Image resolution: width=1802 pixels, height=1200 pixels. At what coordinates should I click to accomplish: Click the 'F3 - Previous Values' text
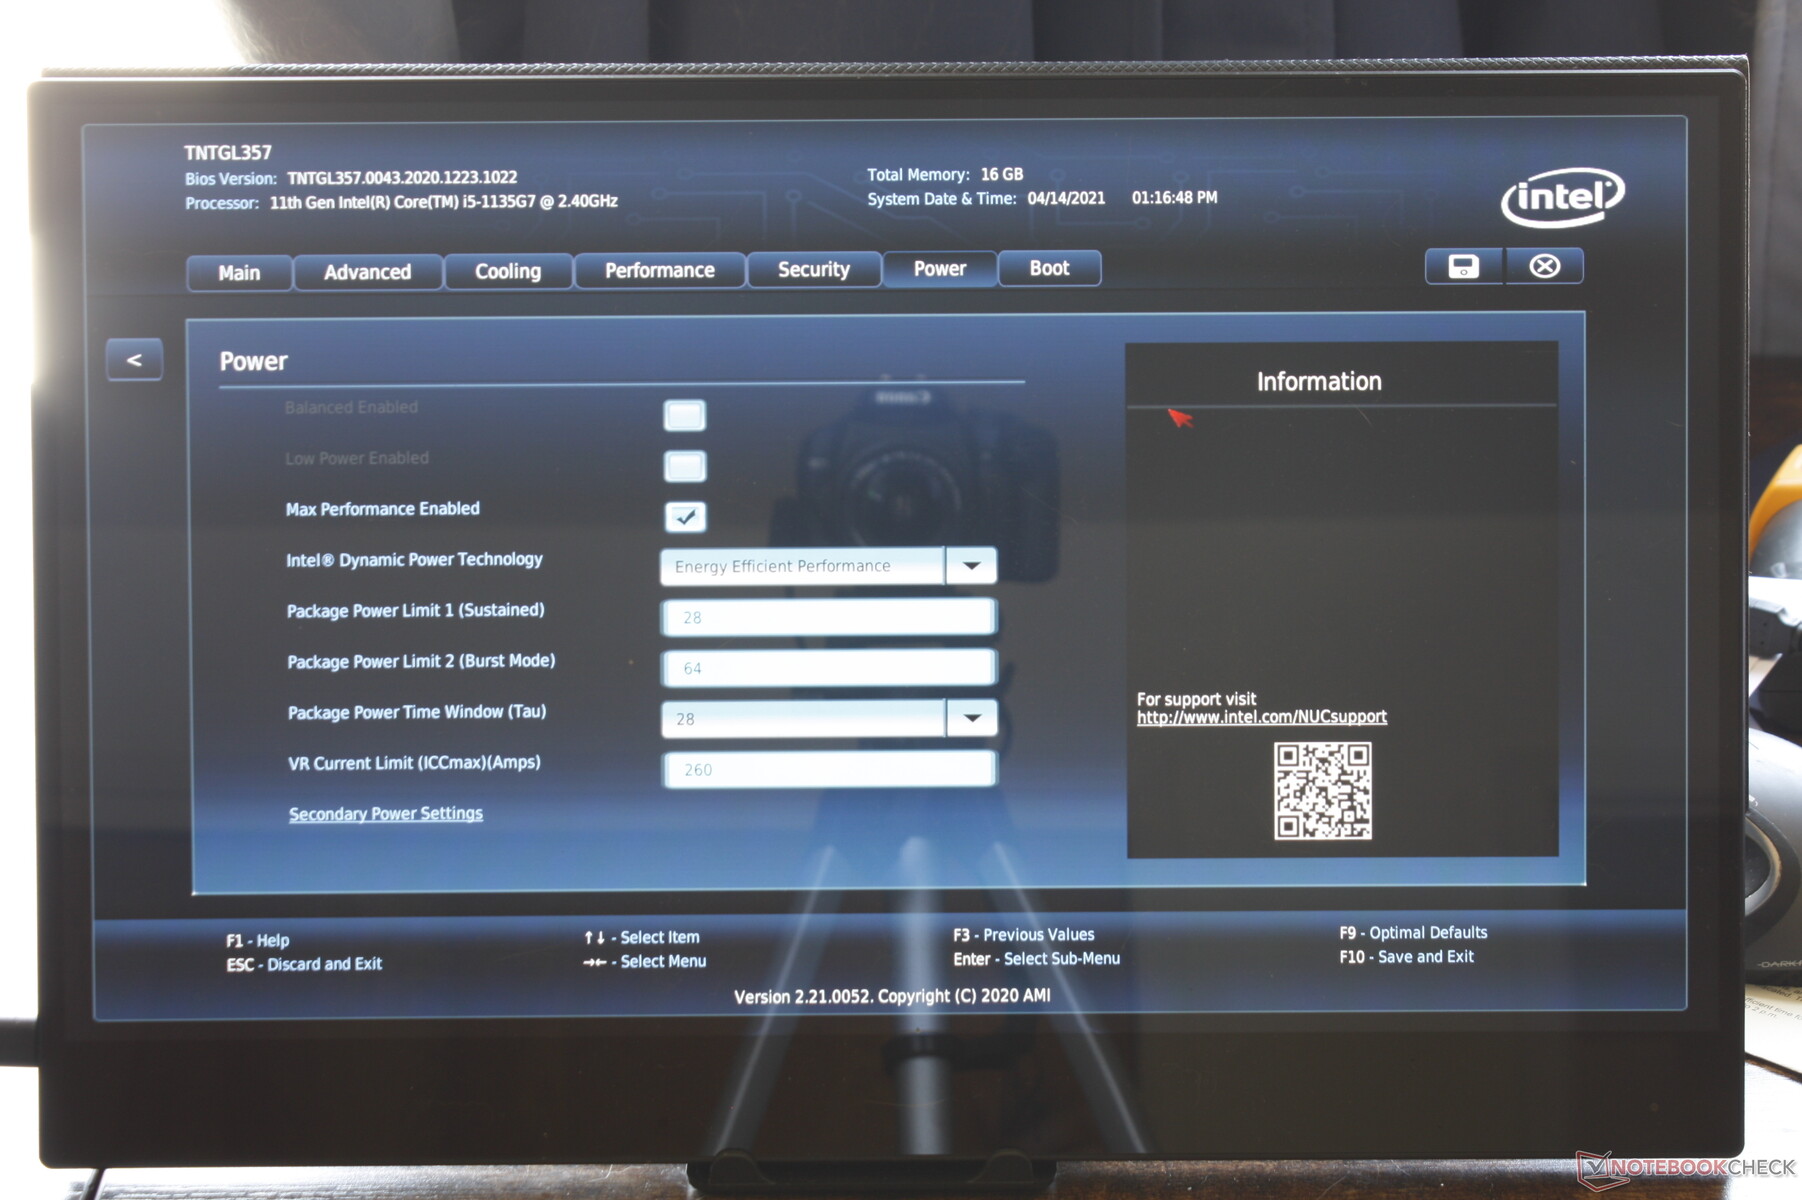[1024, 935]
